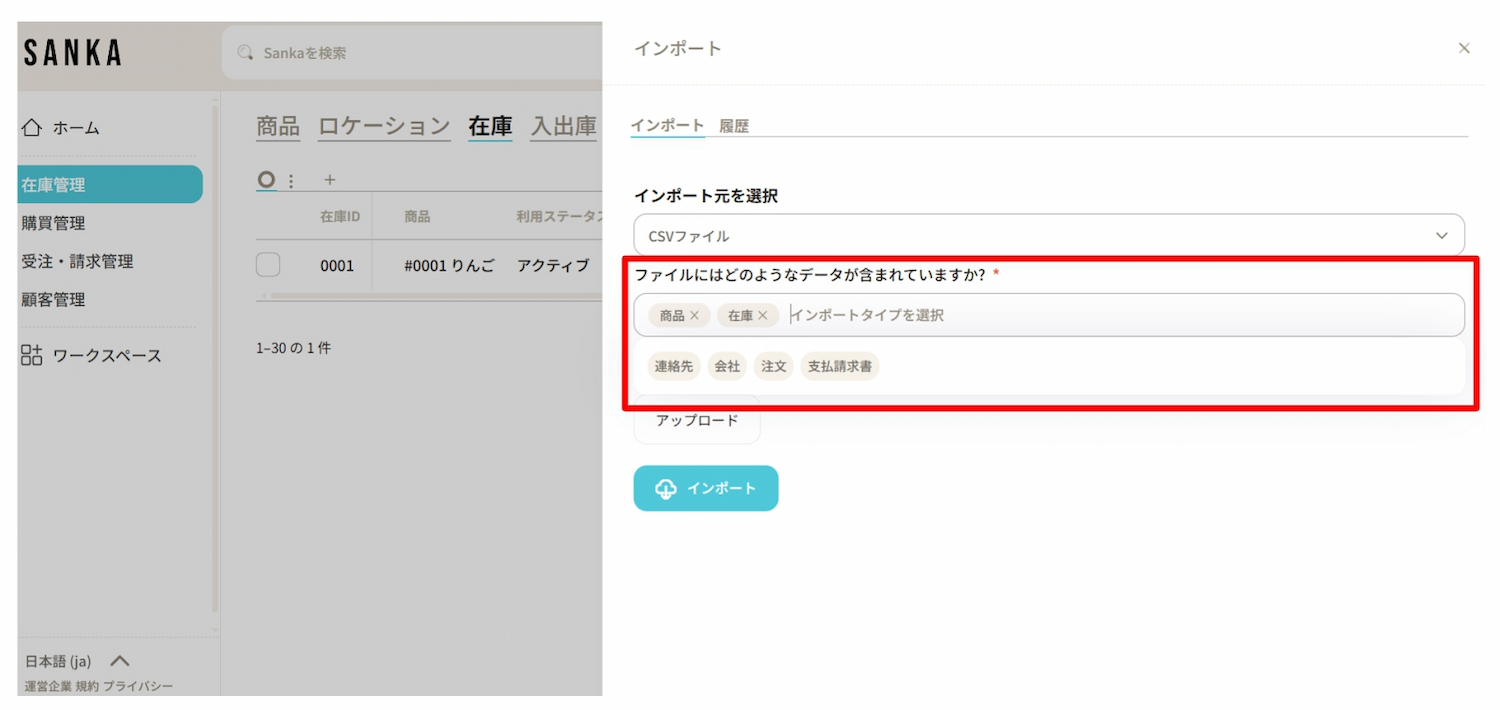Image resolution: width=1500 pixels, height=710 pixels.
Task: Choose the 会社 import type option
Action: [x=727, y=367]
